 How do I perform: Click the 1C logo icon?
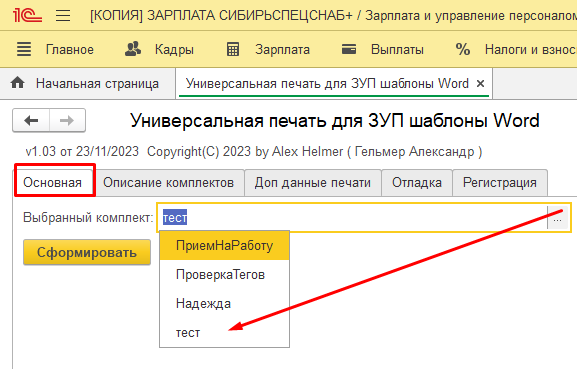pos(27,15)
